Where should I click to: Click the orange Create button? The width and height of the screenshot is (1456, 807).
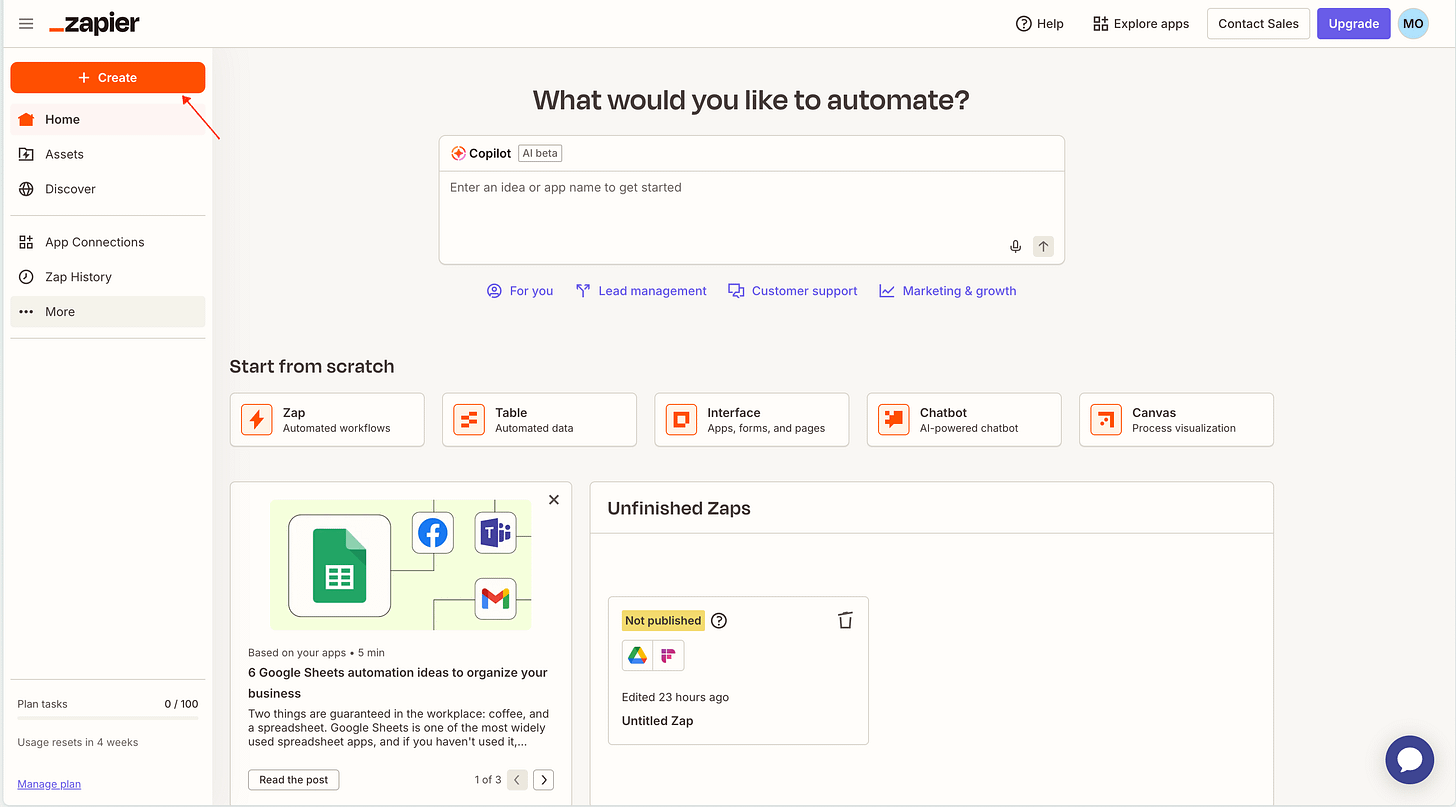(x=108, y=77)
